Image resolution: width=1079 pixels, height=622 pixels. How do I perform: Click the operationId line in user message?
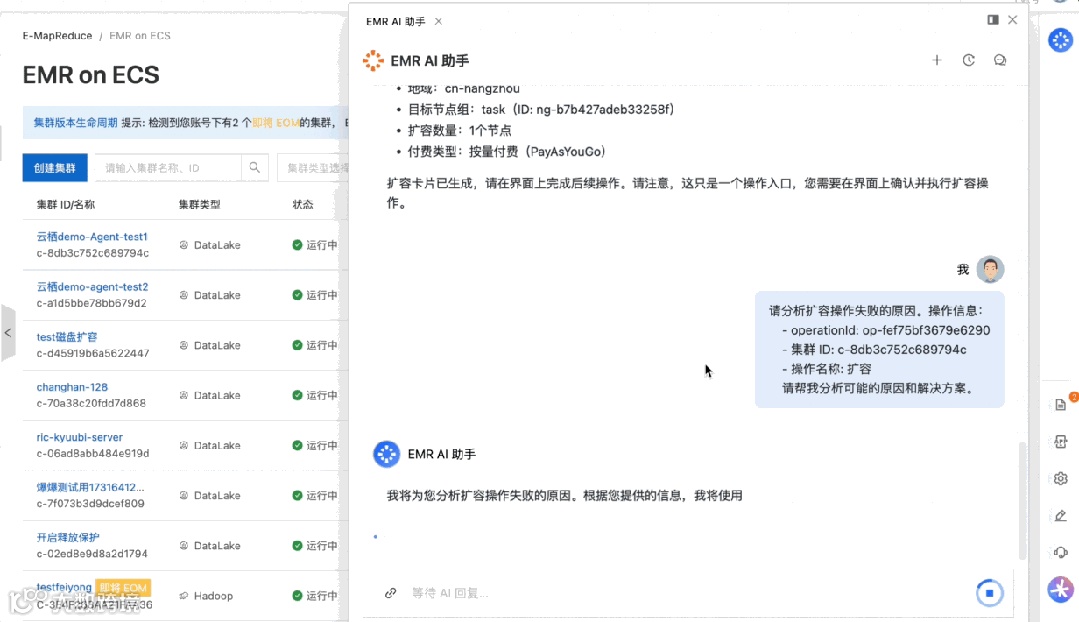tap(886, 330)
